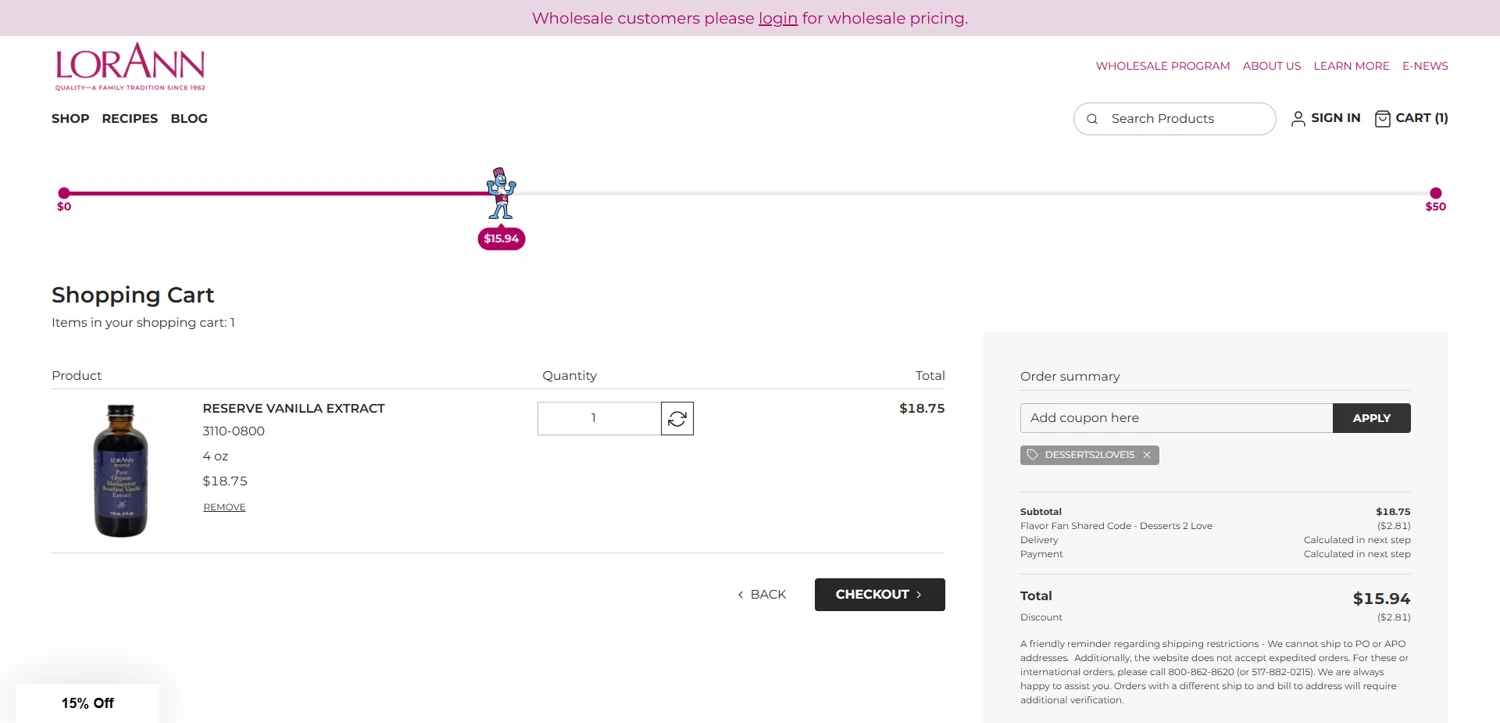The image size is (1500, 723).
Task: Click the 4 oz size text
Action: tap(216, 457)
